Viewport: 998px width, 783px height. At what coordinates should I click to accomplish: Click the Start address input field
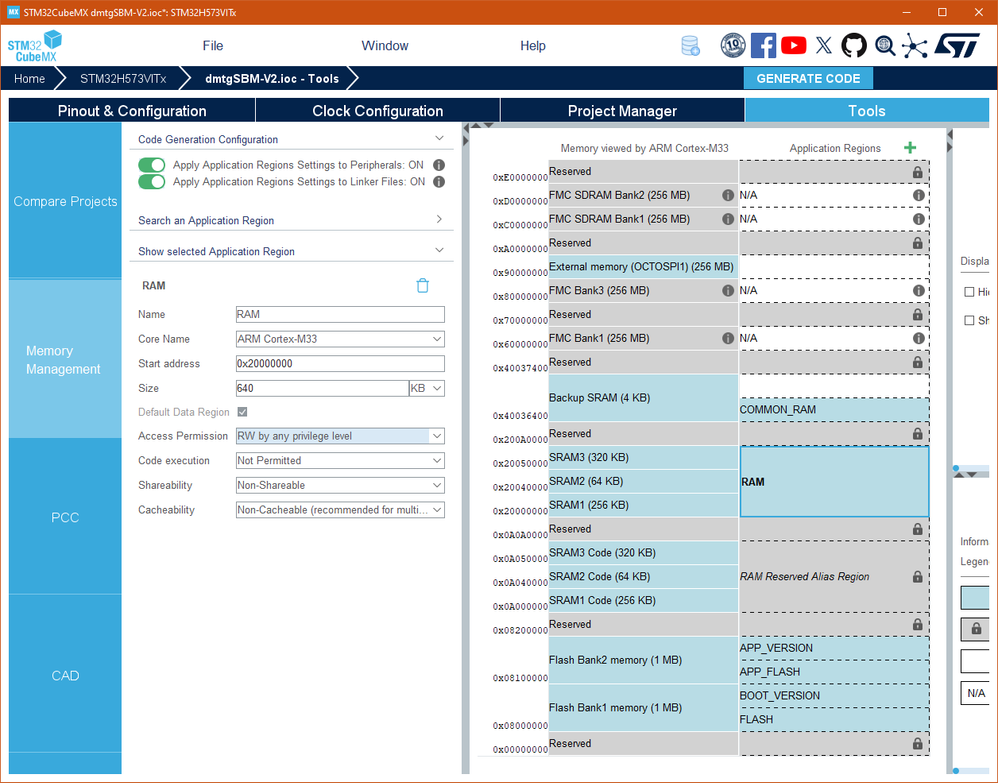point(340,363)
